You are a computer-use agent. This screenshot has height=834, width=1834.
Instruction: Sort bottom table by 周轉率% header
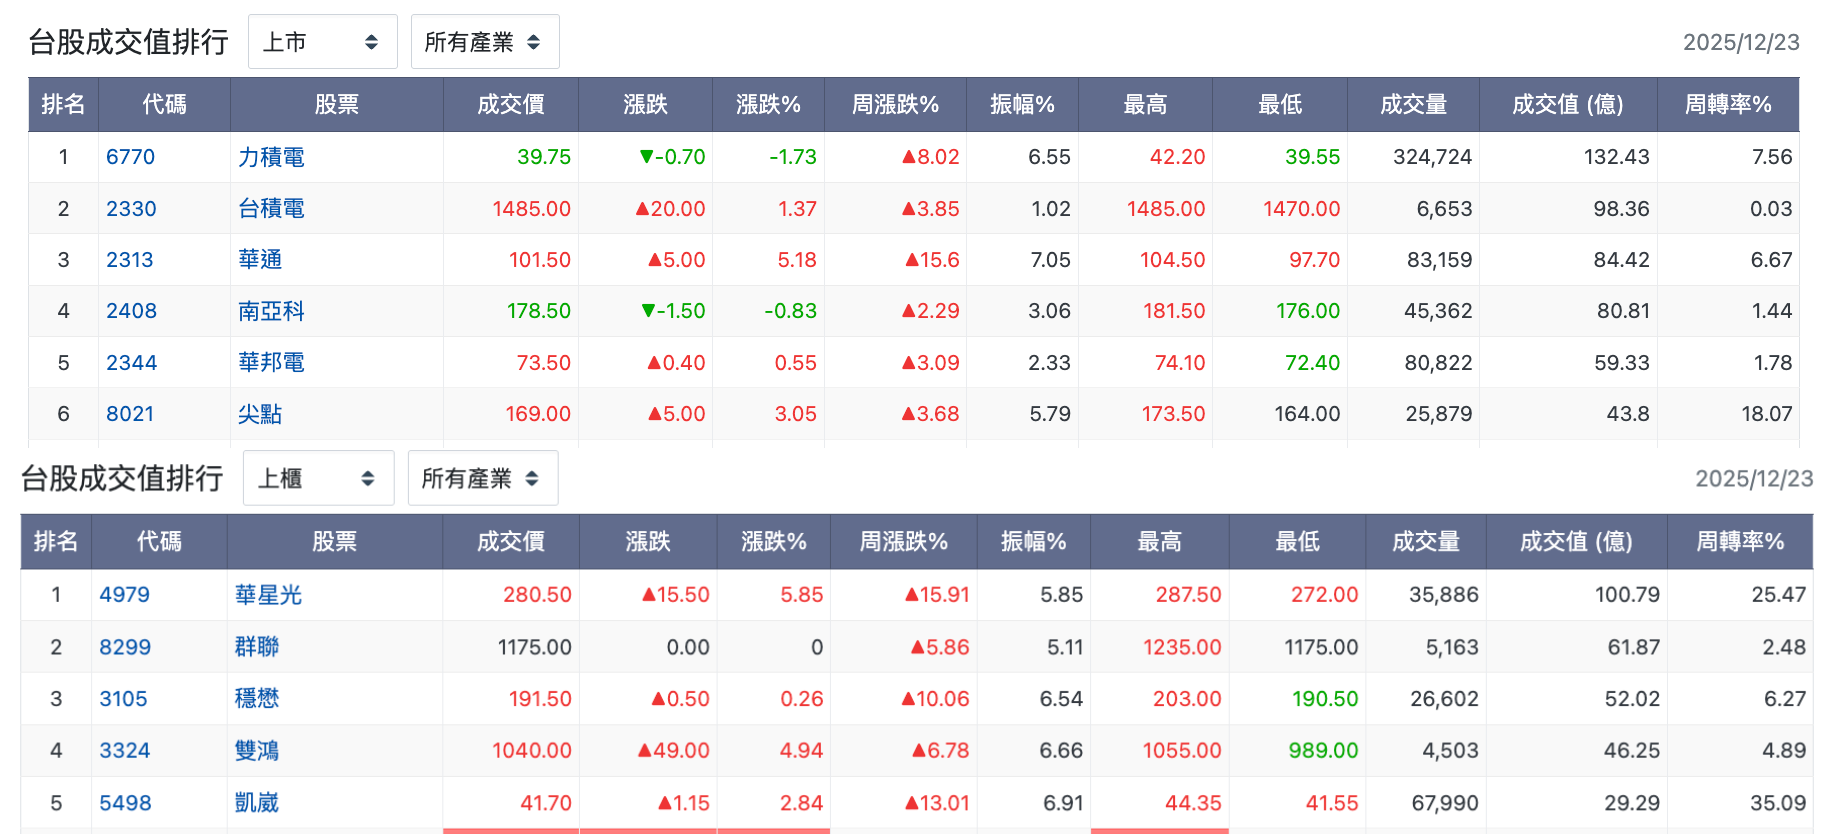click(x=1740, y=541)
